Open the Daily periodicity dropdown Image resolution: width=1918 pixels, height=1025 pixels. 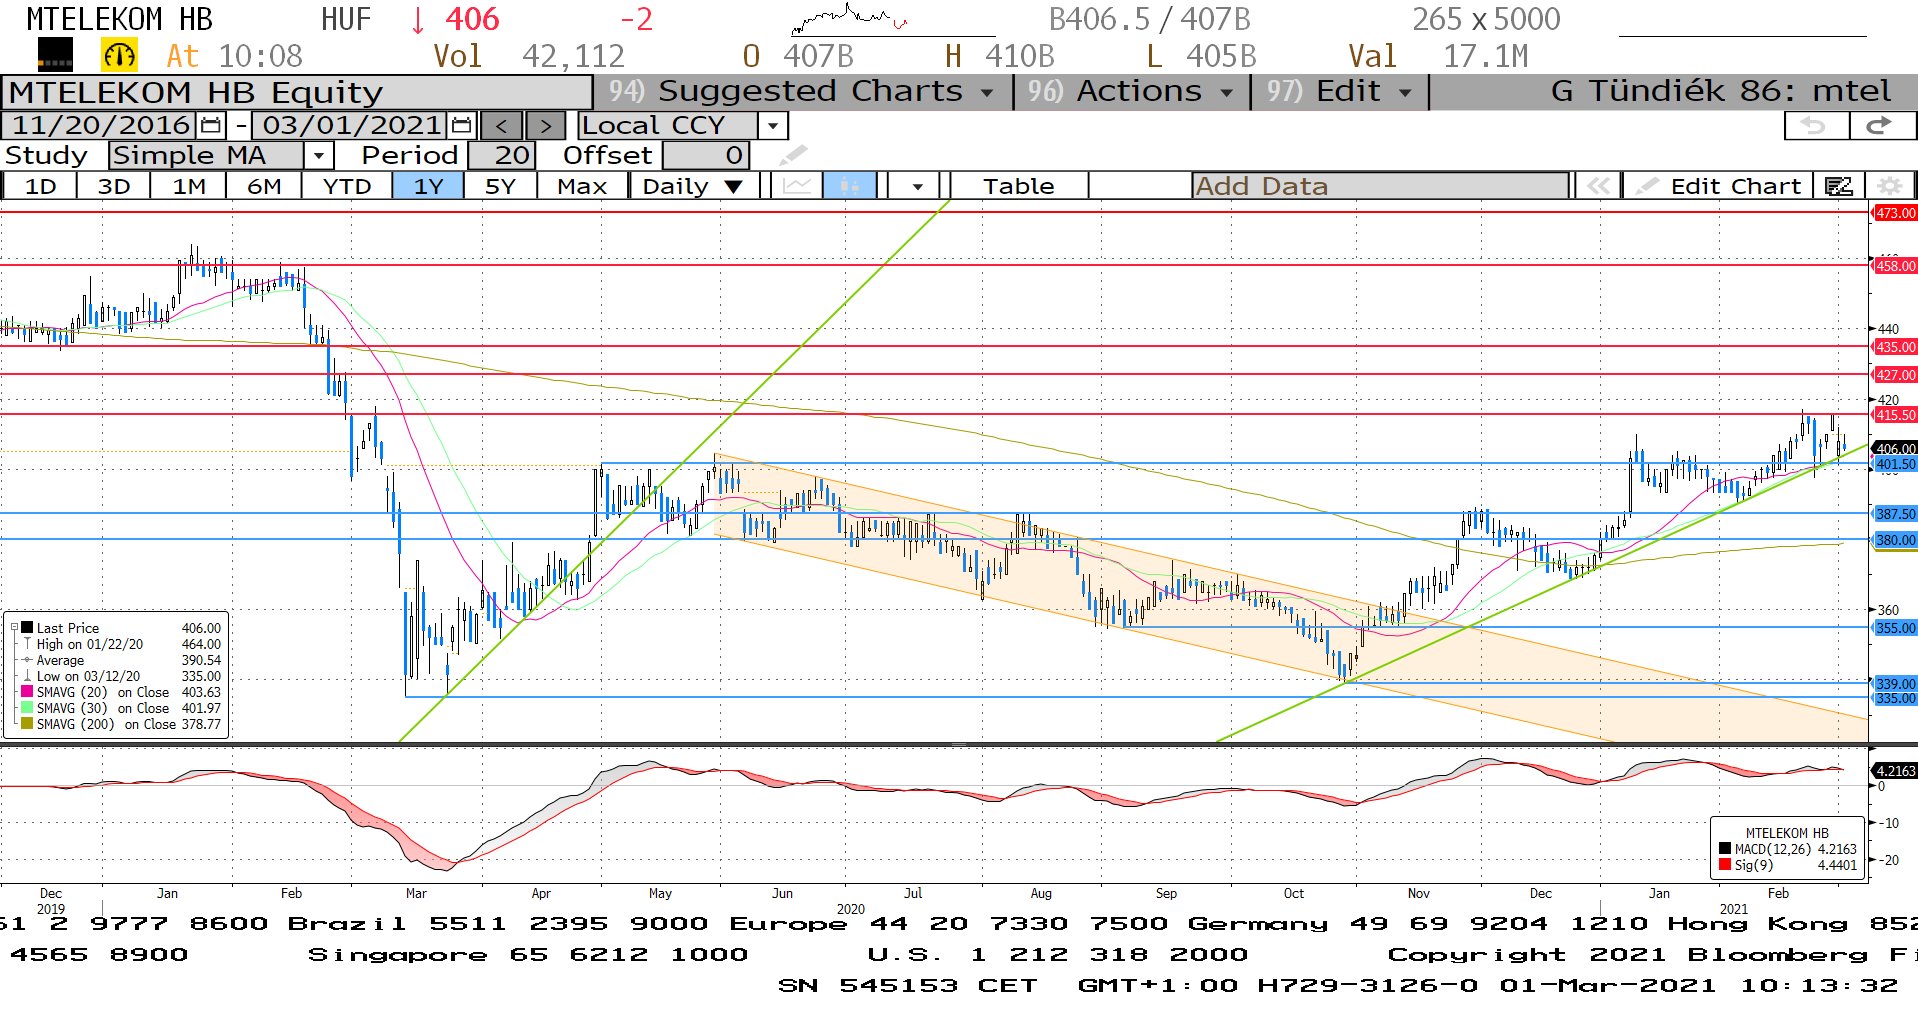tap(691, 186)
